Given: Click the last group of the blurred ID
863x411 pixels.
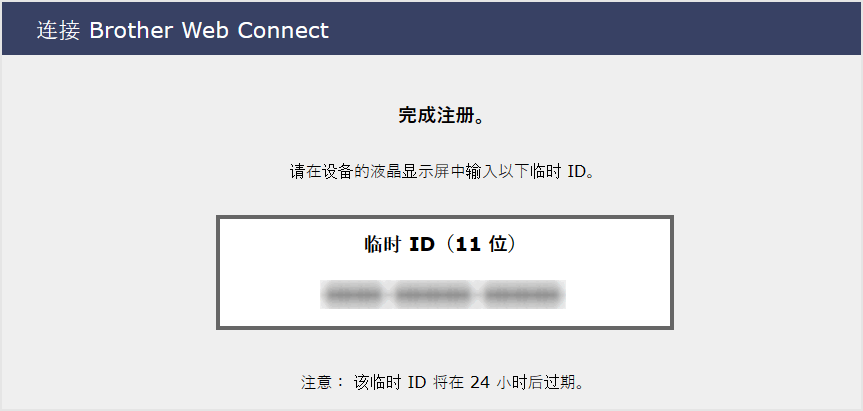Looking at the screenshot, I should (520, 294).
